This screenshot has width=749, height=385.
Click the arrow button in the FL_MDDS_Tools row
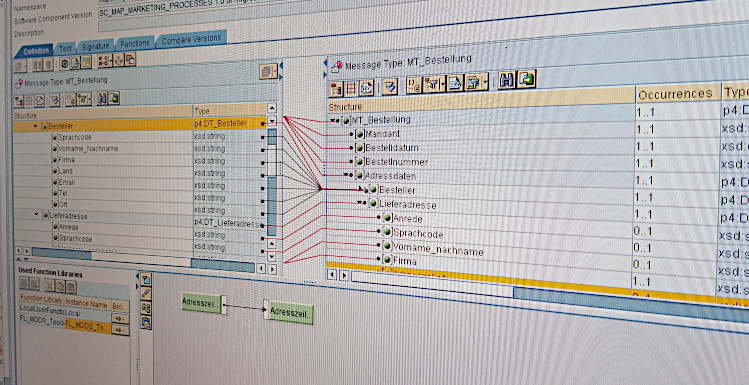point(120,330)
